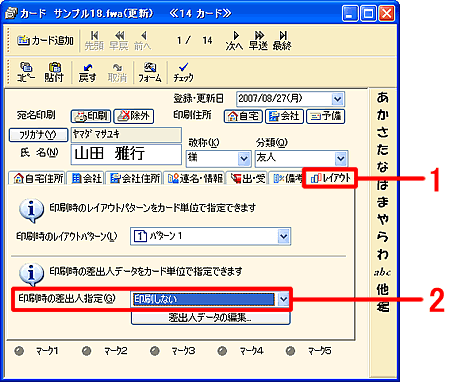Switch to the 会社 tab
450x382 pixels.
tap(86, 178)
